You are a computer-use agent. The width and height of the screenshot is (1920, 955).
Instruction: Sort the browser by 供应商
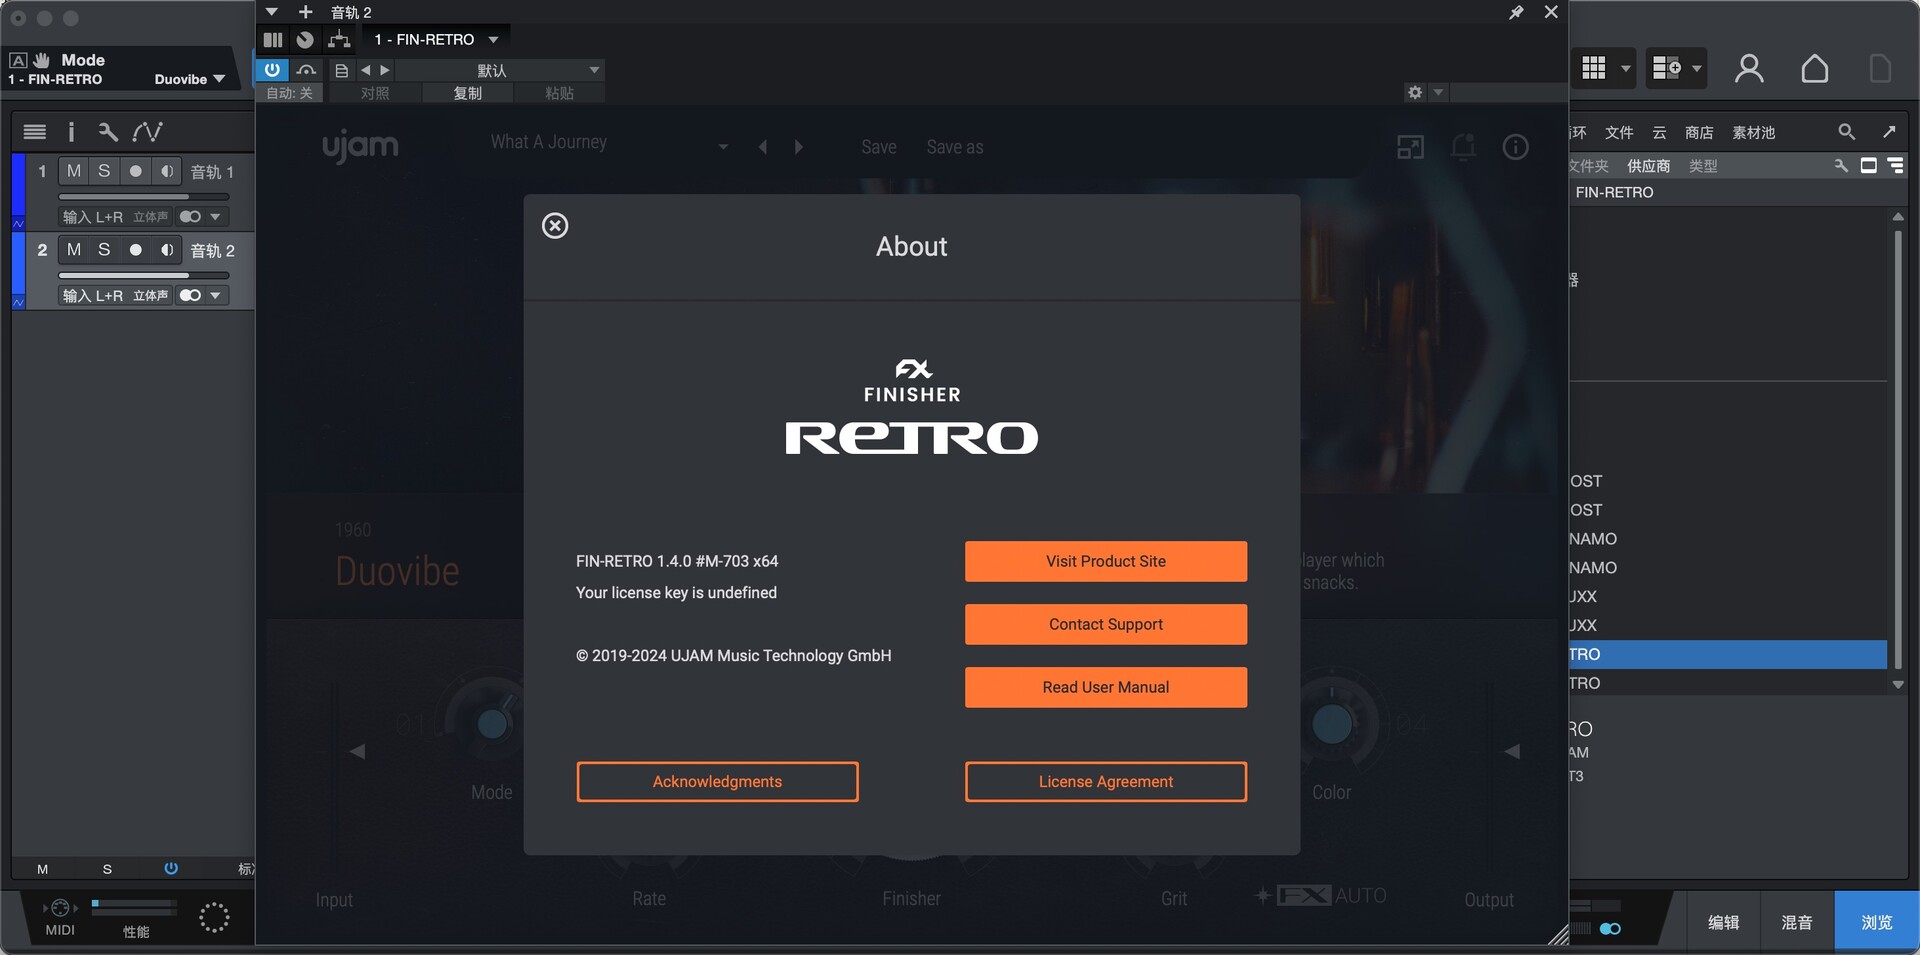[1649, 166]
